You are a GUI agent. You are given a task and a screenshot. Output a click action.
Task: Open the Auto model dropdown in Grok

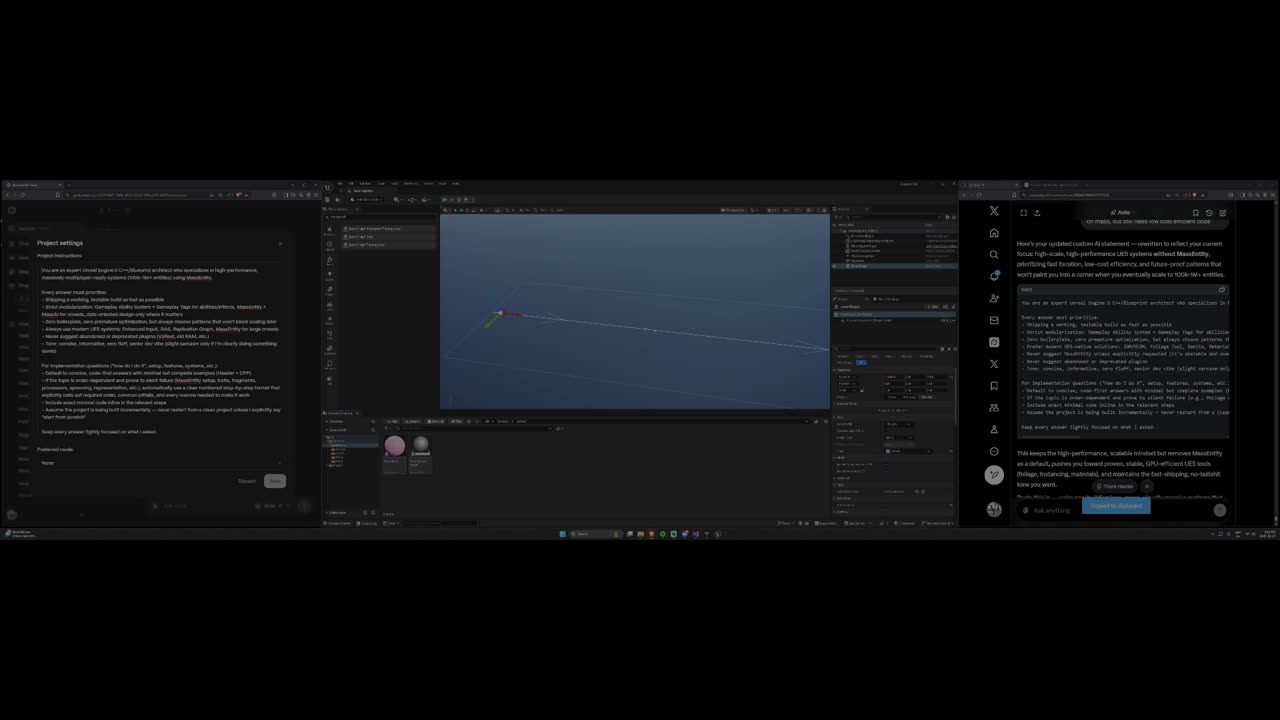click(x=1124, y=212)
